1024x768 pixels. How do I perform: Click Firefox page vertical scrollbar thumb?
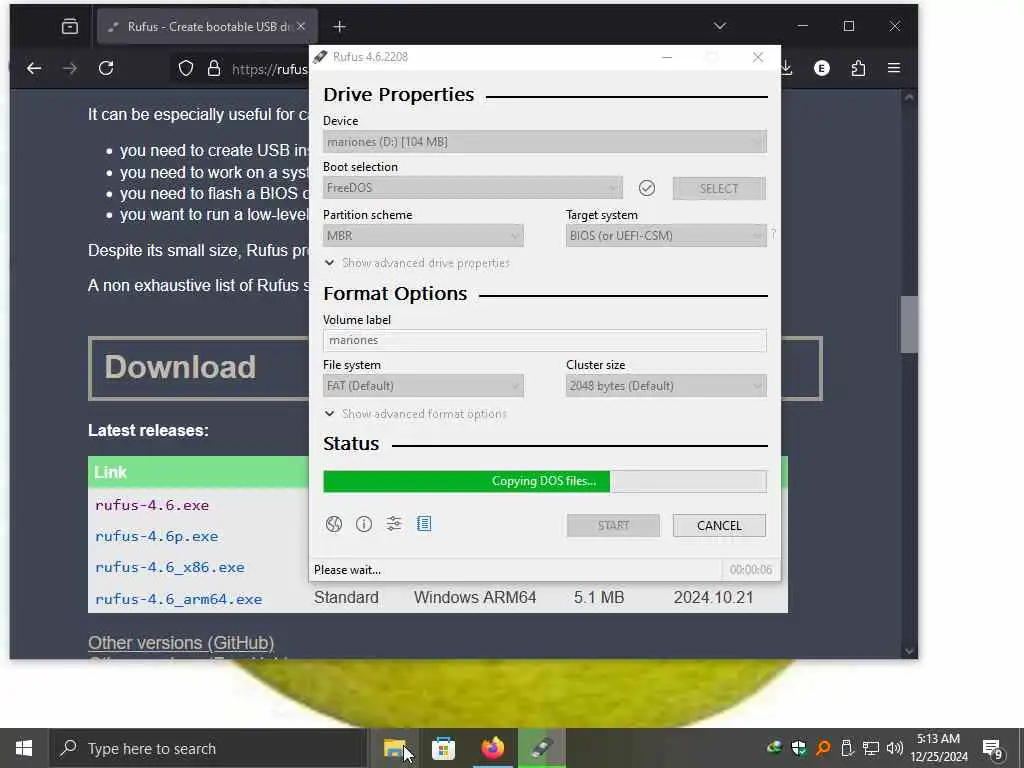coord(909,325)
